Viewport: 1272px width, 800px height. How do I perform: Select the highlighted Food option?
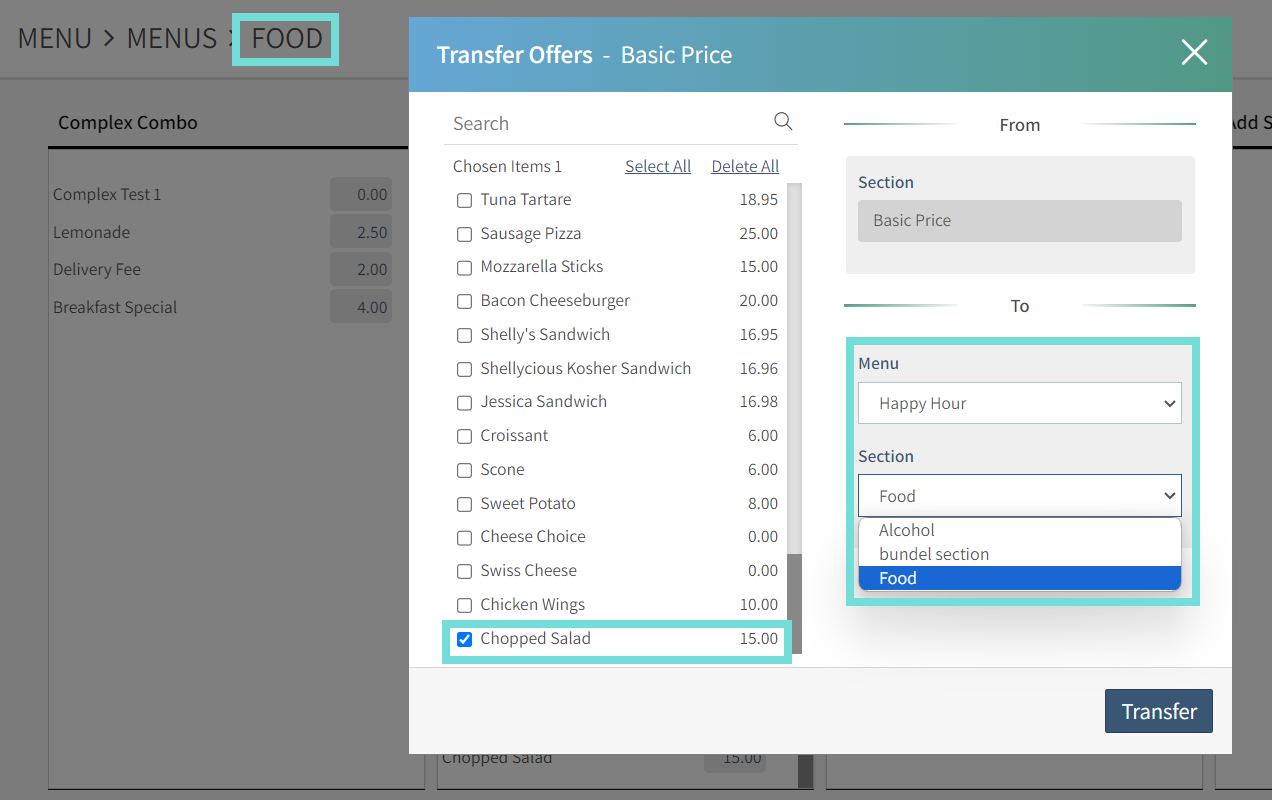(x=897, y=578)
